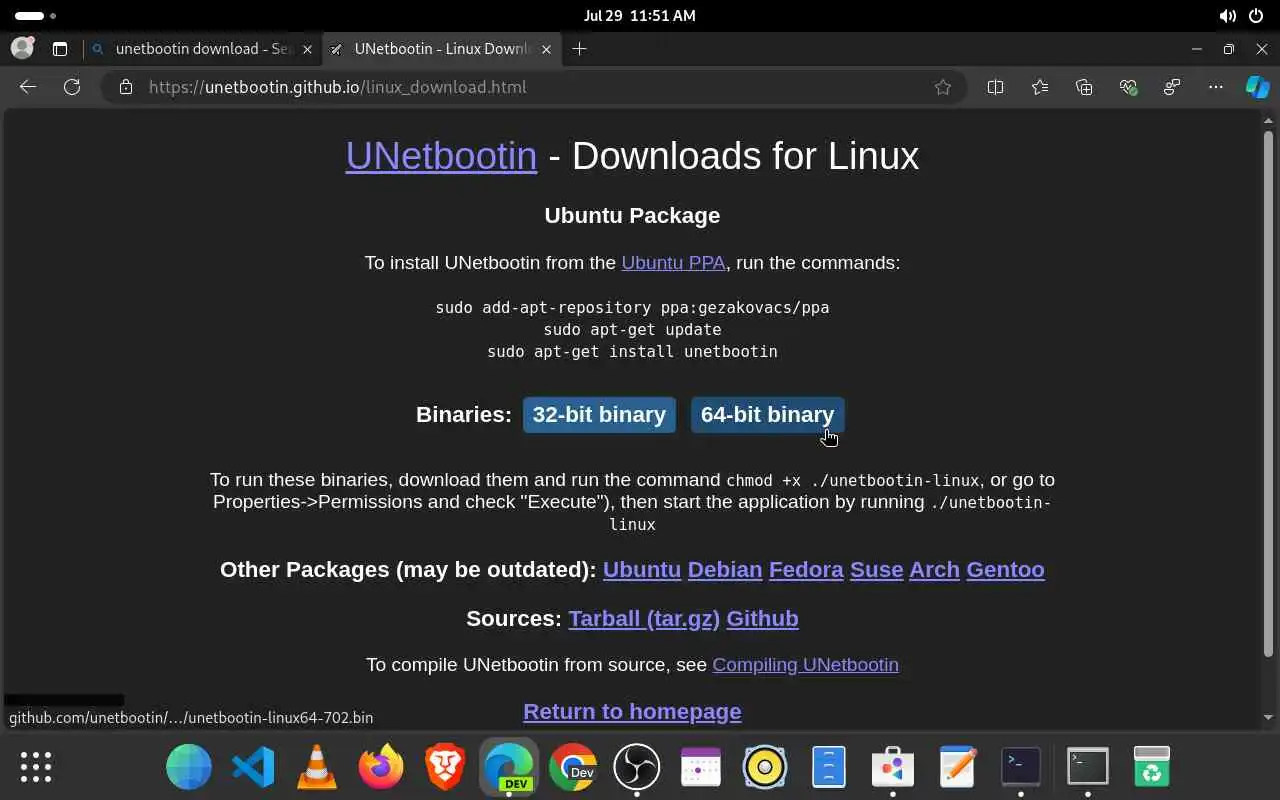
Task: Open Compiling UNetbootin instructions link
Action: click(805, 664)
